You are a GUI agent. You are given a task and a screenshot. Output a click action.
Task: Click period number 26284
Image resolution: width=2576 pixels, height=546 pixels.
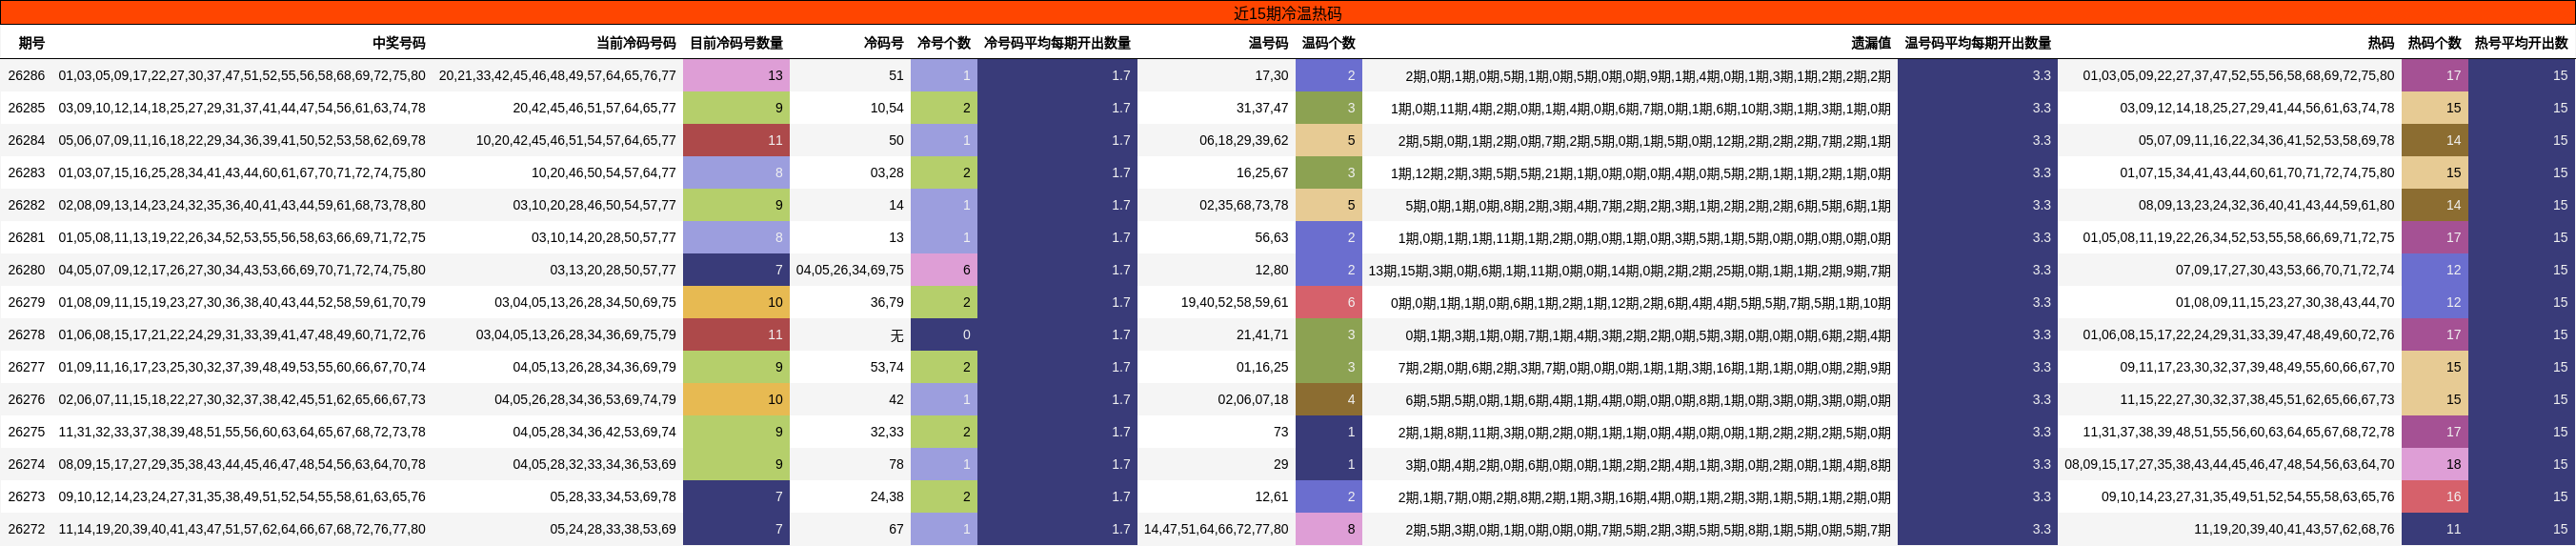point(26,140)
